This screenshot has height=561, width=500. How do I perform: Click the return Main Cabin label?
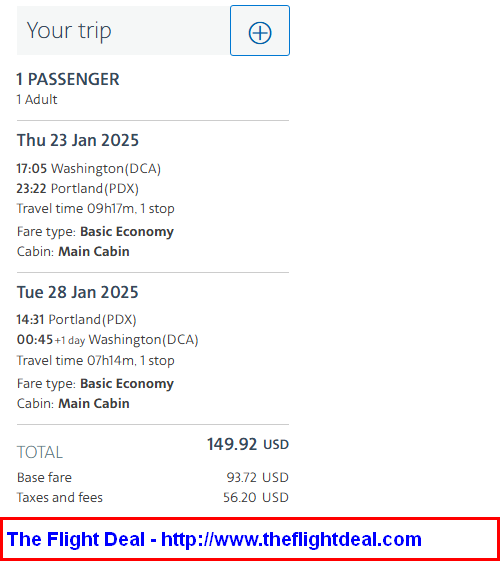(94, 403)
